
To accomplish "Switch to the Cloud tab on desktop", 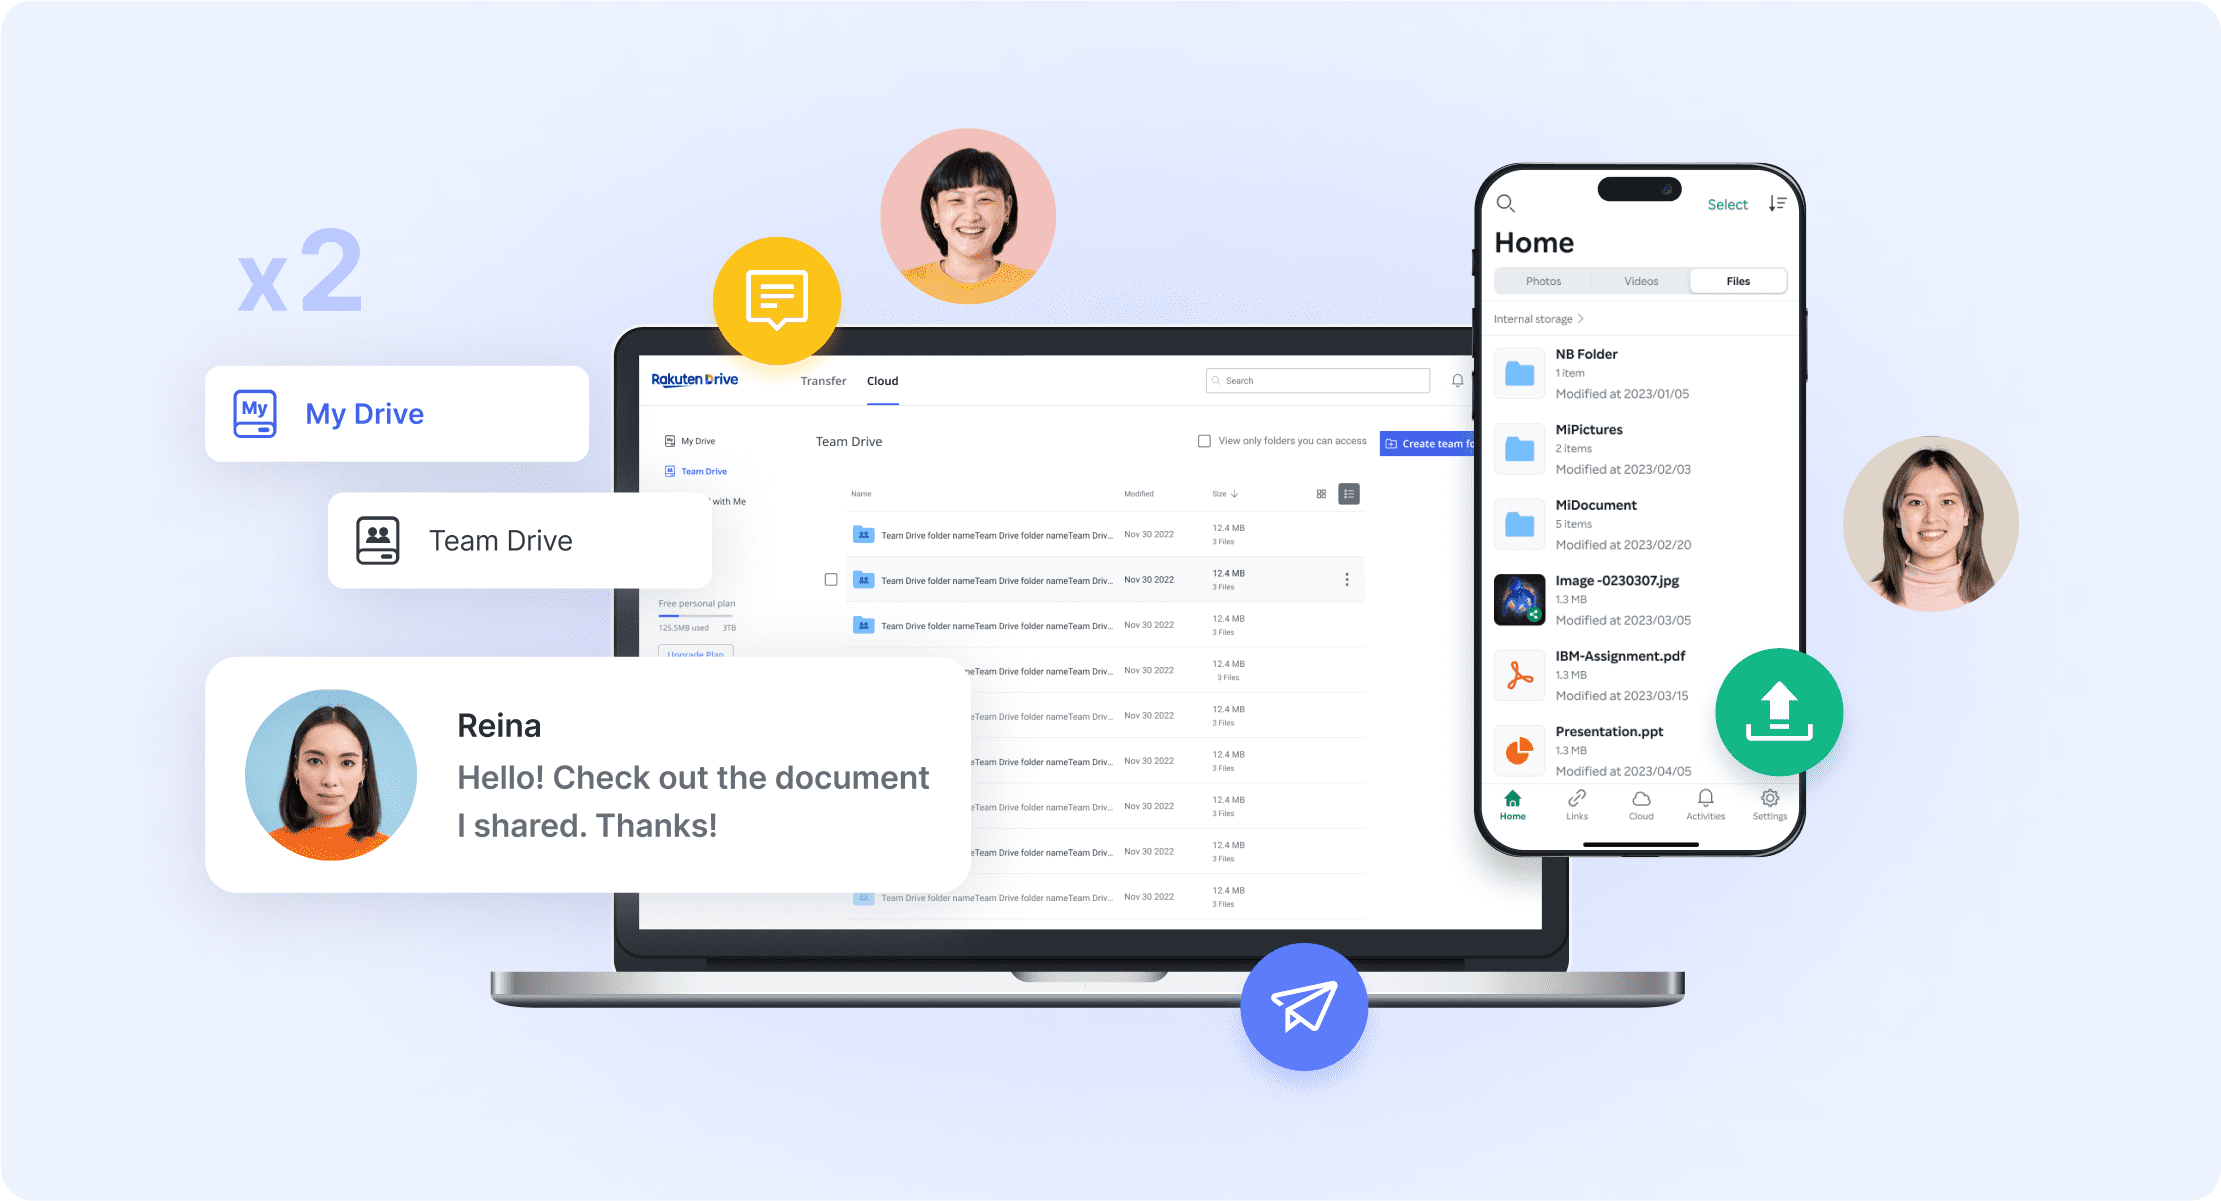I will [881, 380].
